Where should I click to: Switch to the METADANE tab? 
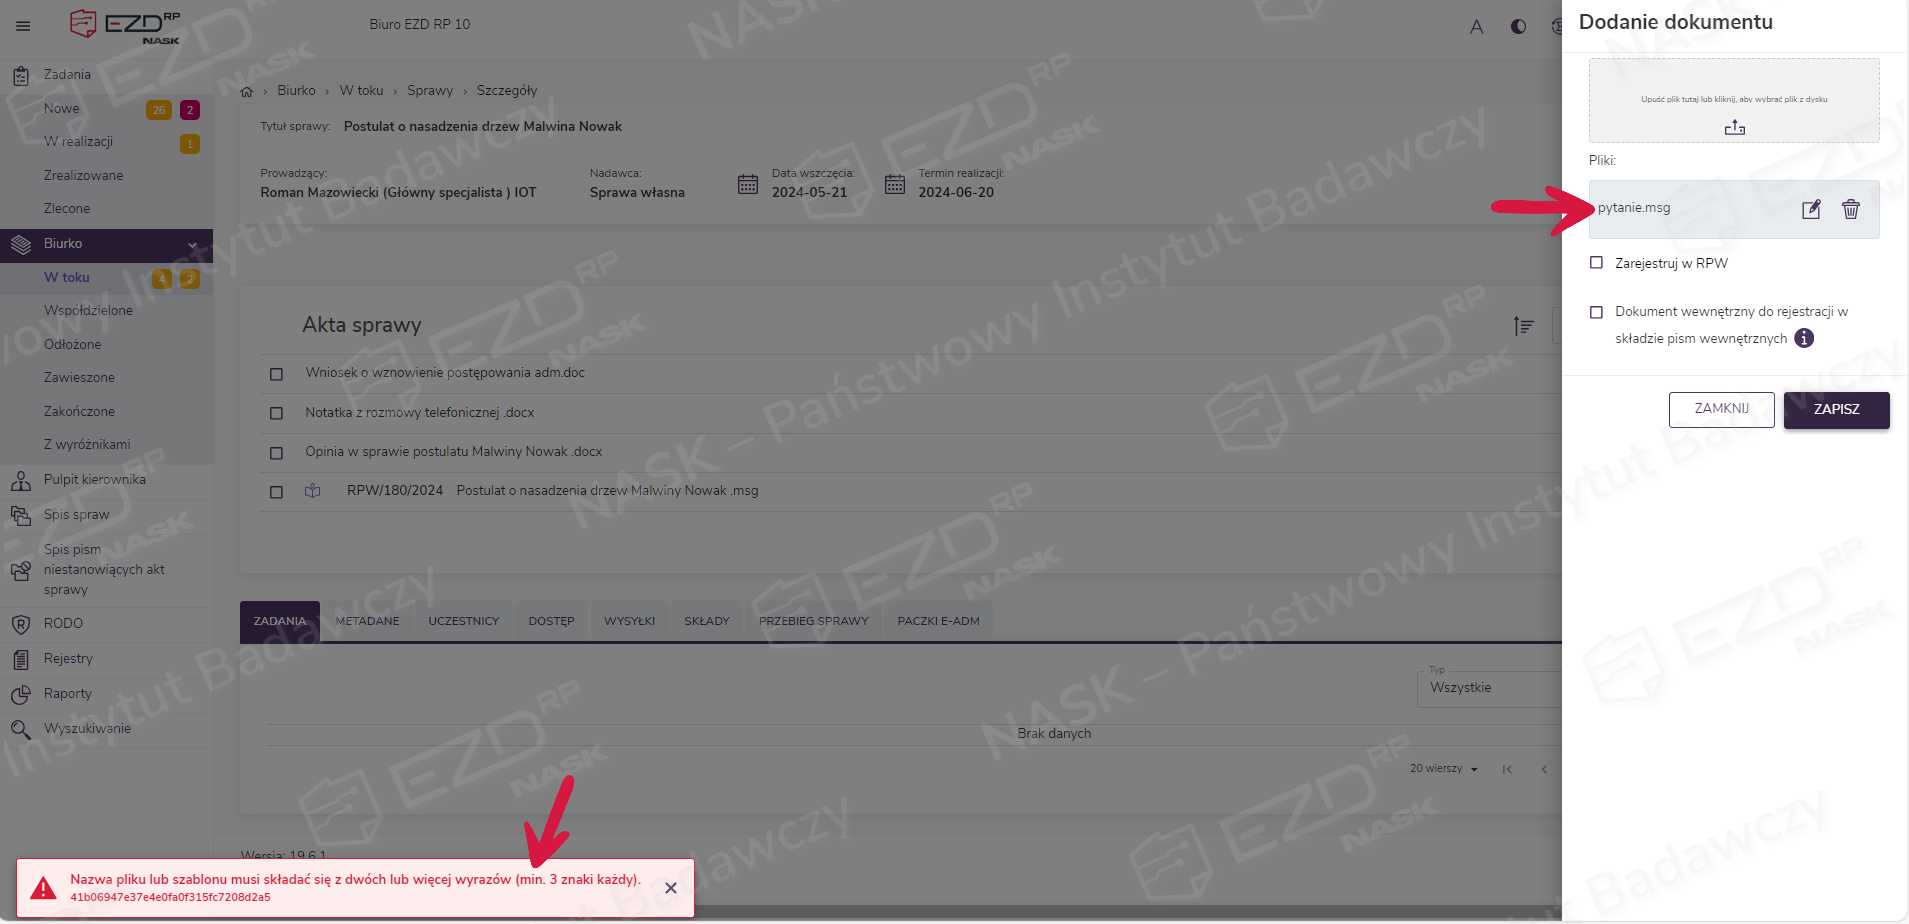[x=367, y=621]
